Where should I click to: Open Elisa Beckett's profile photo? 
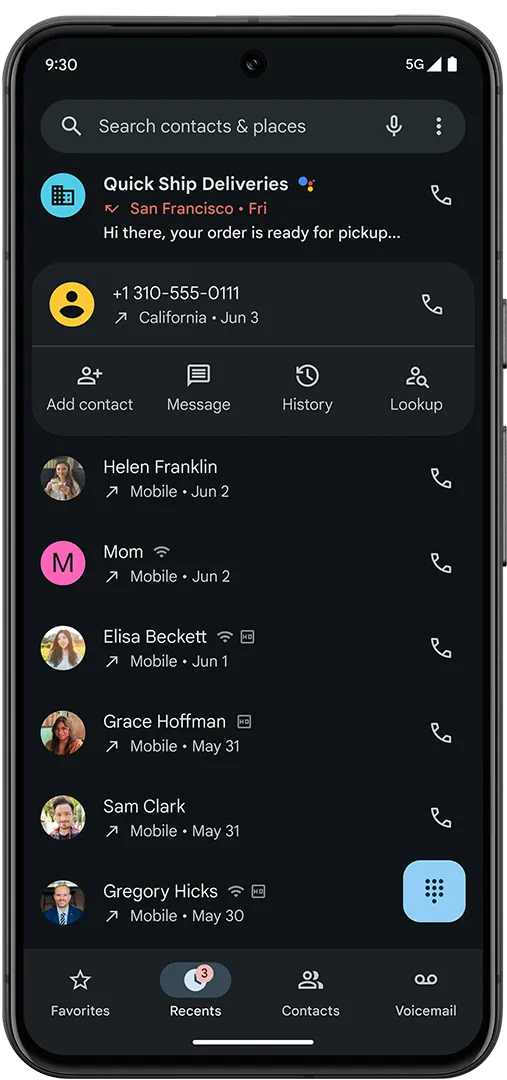(63, 648)
